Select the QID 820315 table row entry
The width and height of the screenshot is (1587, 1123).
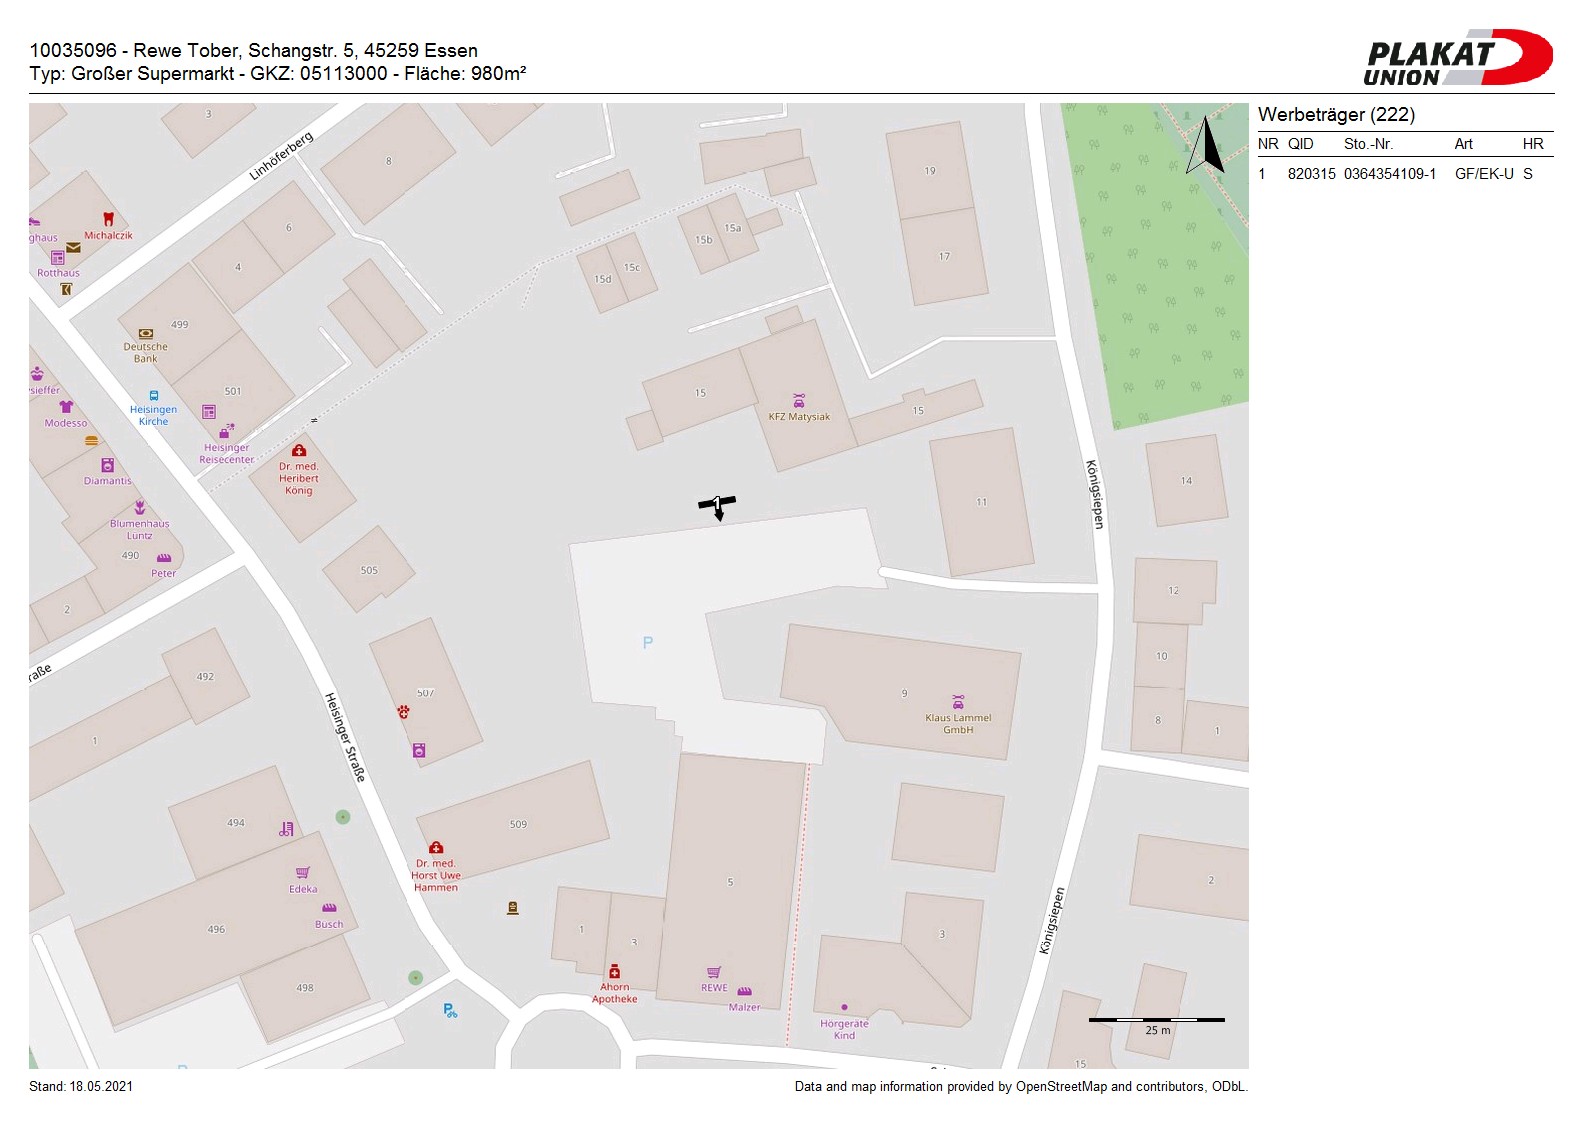click(1311, 174)
